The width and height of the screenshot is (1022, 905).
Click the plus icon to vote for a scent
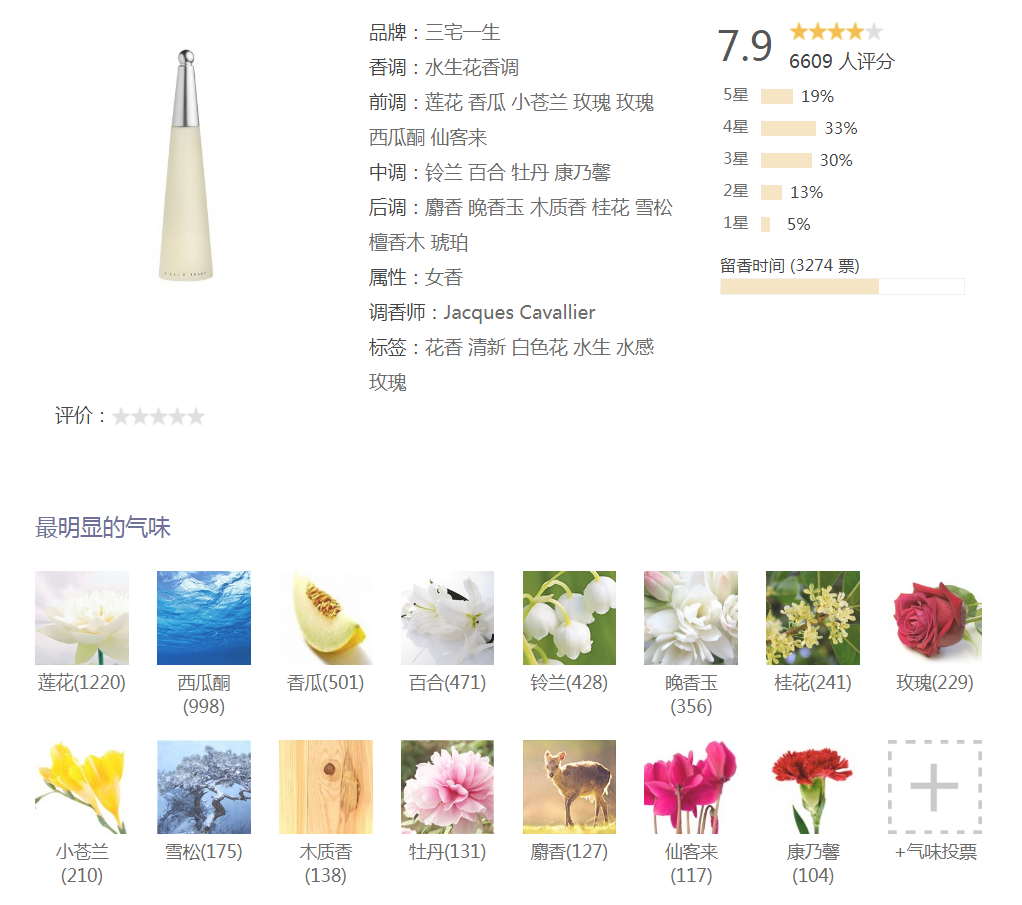pyautogui.click(x=935, y=786)
